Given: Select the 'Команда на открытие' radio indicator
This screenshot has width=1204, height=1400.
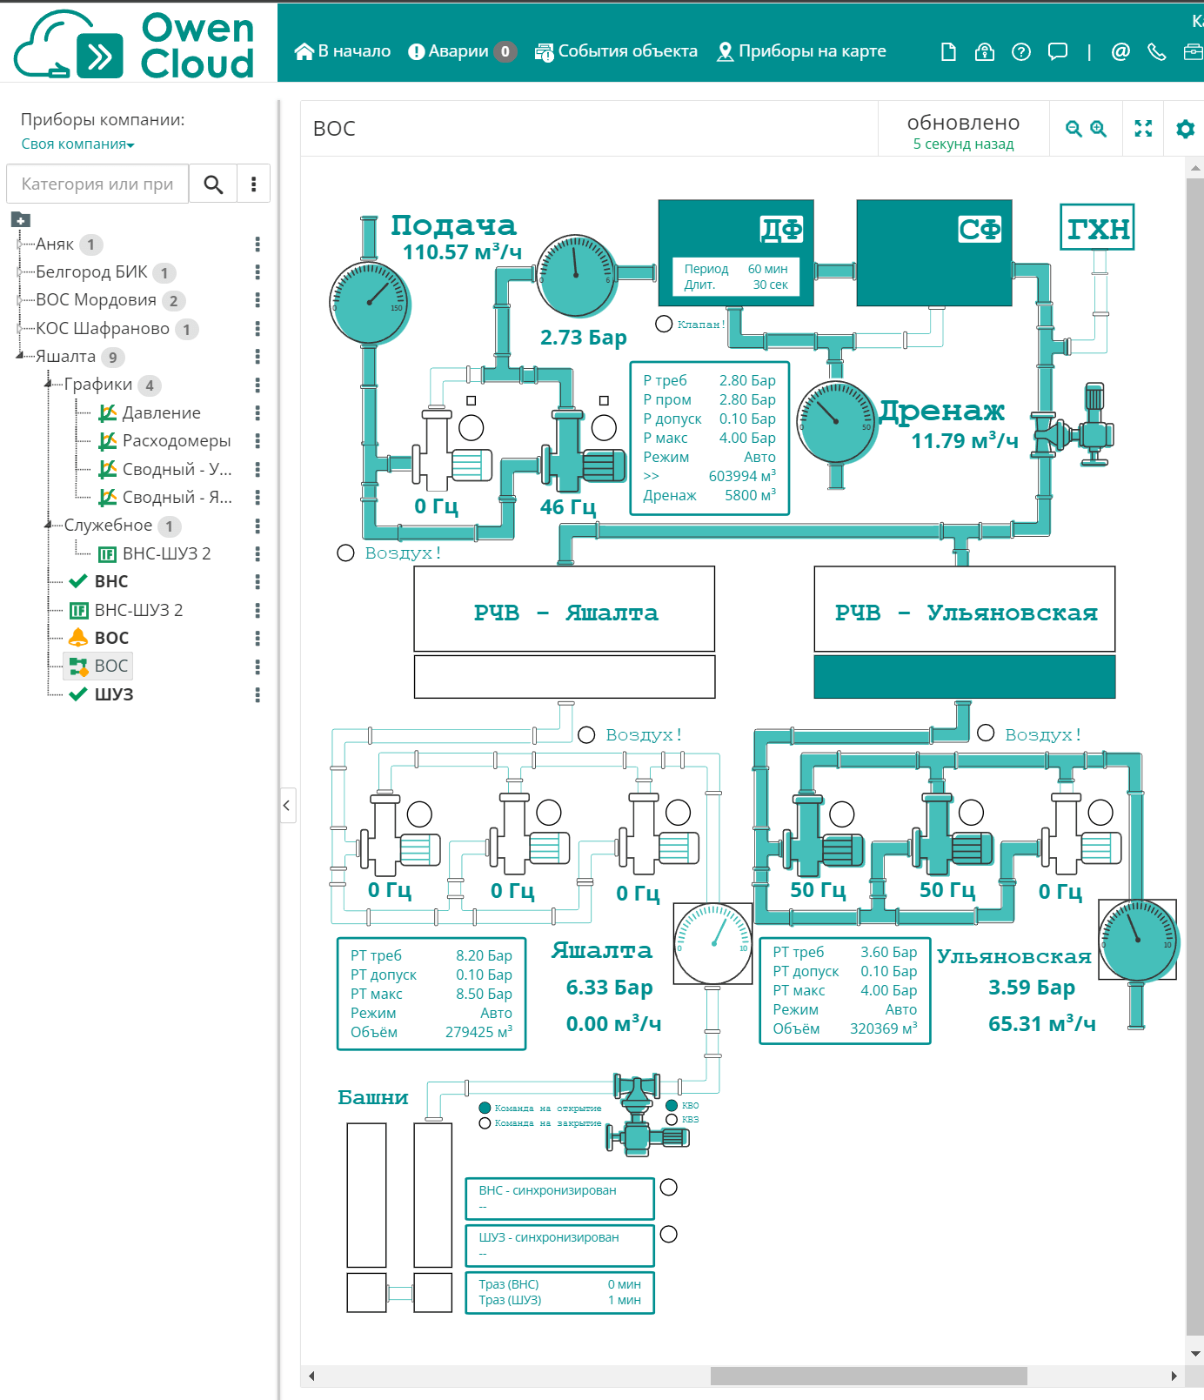Looking at the screenshot, I should click(x=485, y=1108).
